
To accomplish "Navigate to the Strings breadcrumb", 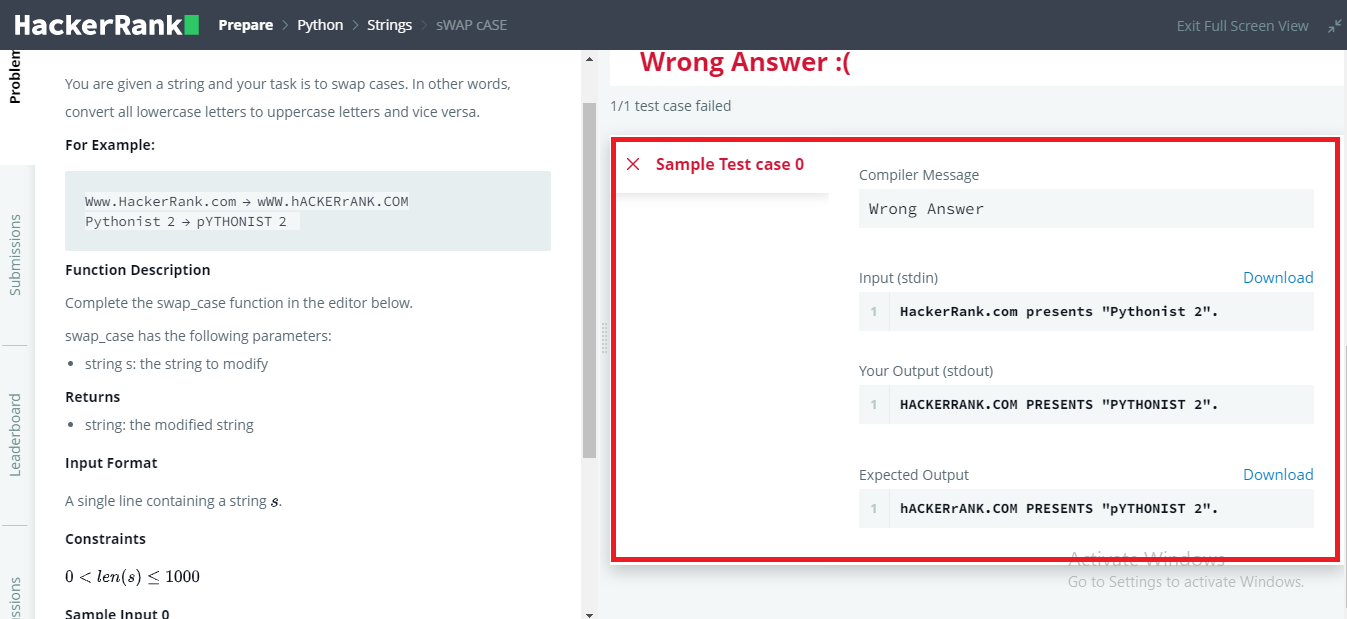I will tap(389, 25).
